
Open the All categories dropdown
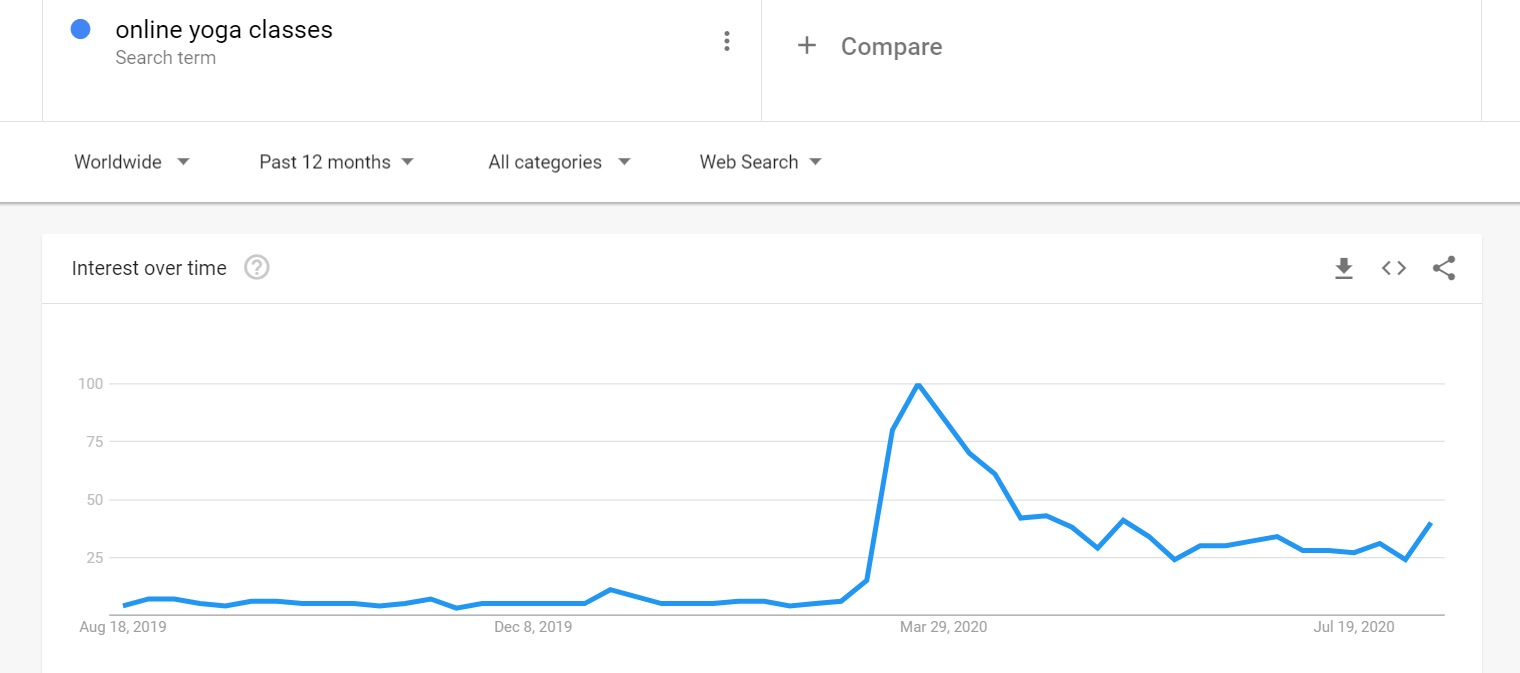point(560,162)
